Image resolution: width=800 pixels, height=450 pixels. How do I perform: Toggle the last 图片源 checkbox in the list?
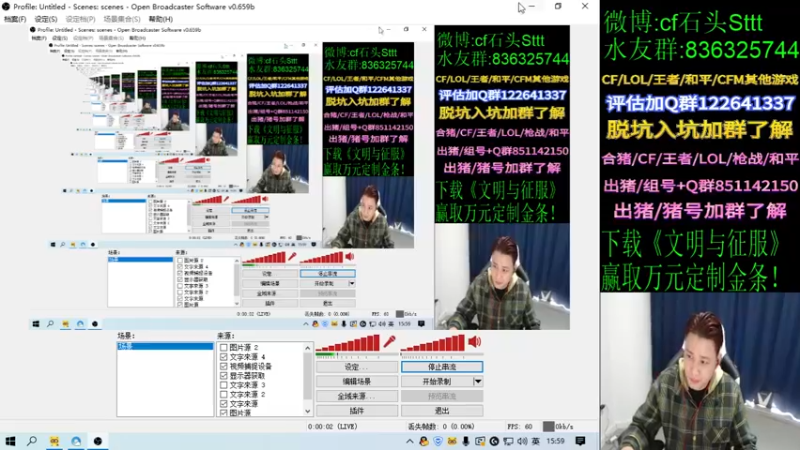pyautogui.click(x=223, y=413)
